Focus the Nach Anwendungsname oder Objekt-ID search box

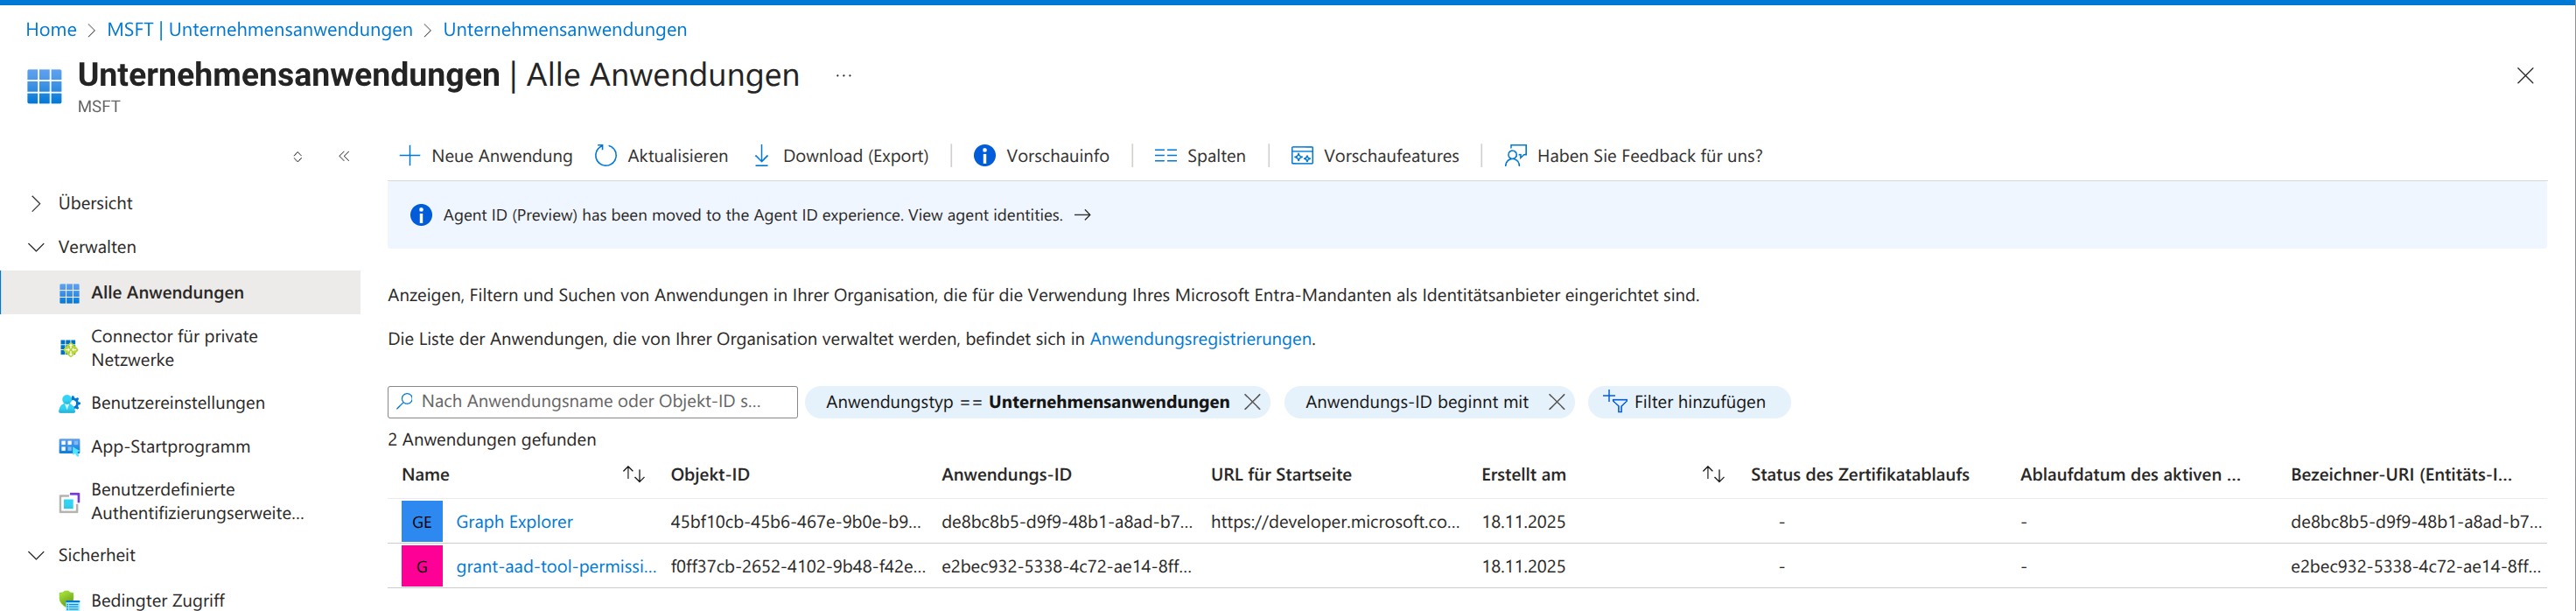click(x=593, y=402)
